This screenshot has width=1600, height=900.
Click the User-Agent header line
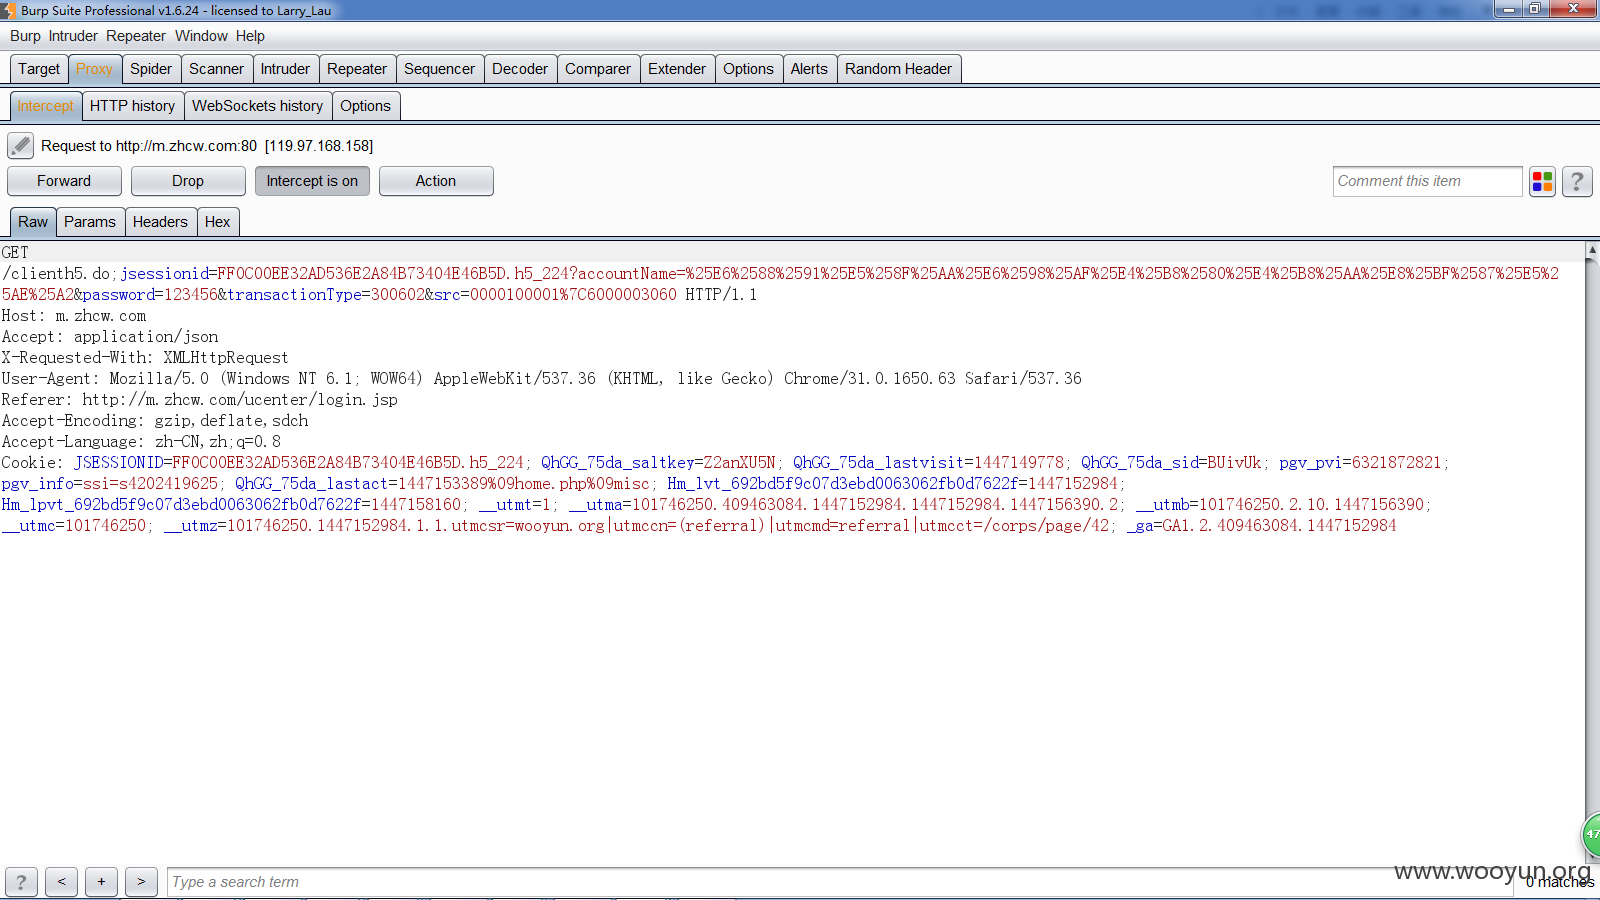point(541,379)
